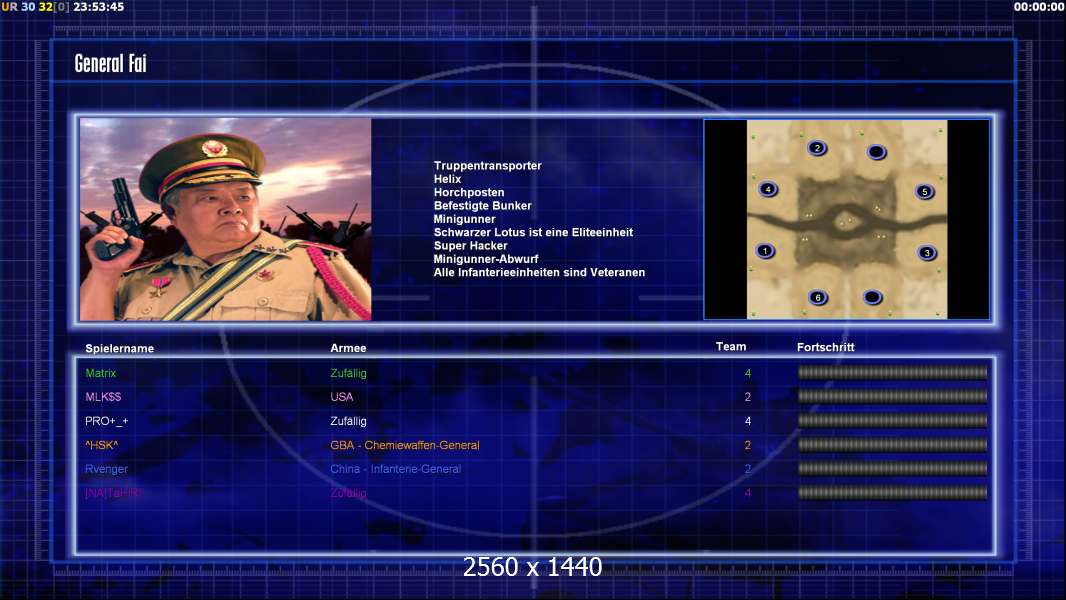Click the Helix ability line
The width and height of the screenshot is (1066, 600).
[447, 179]
